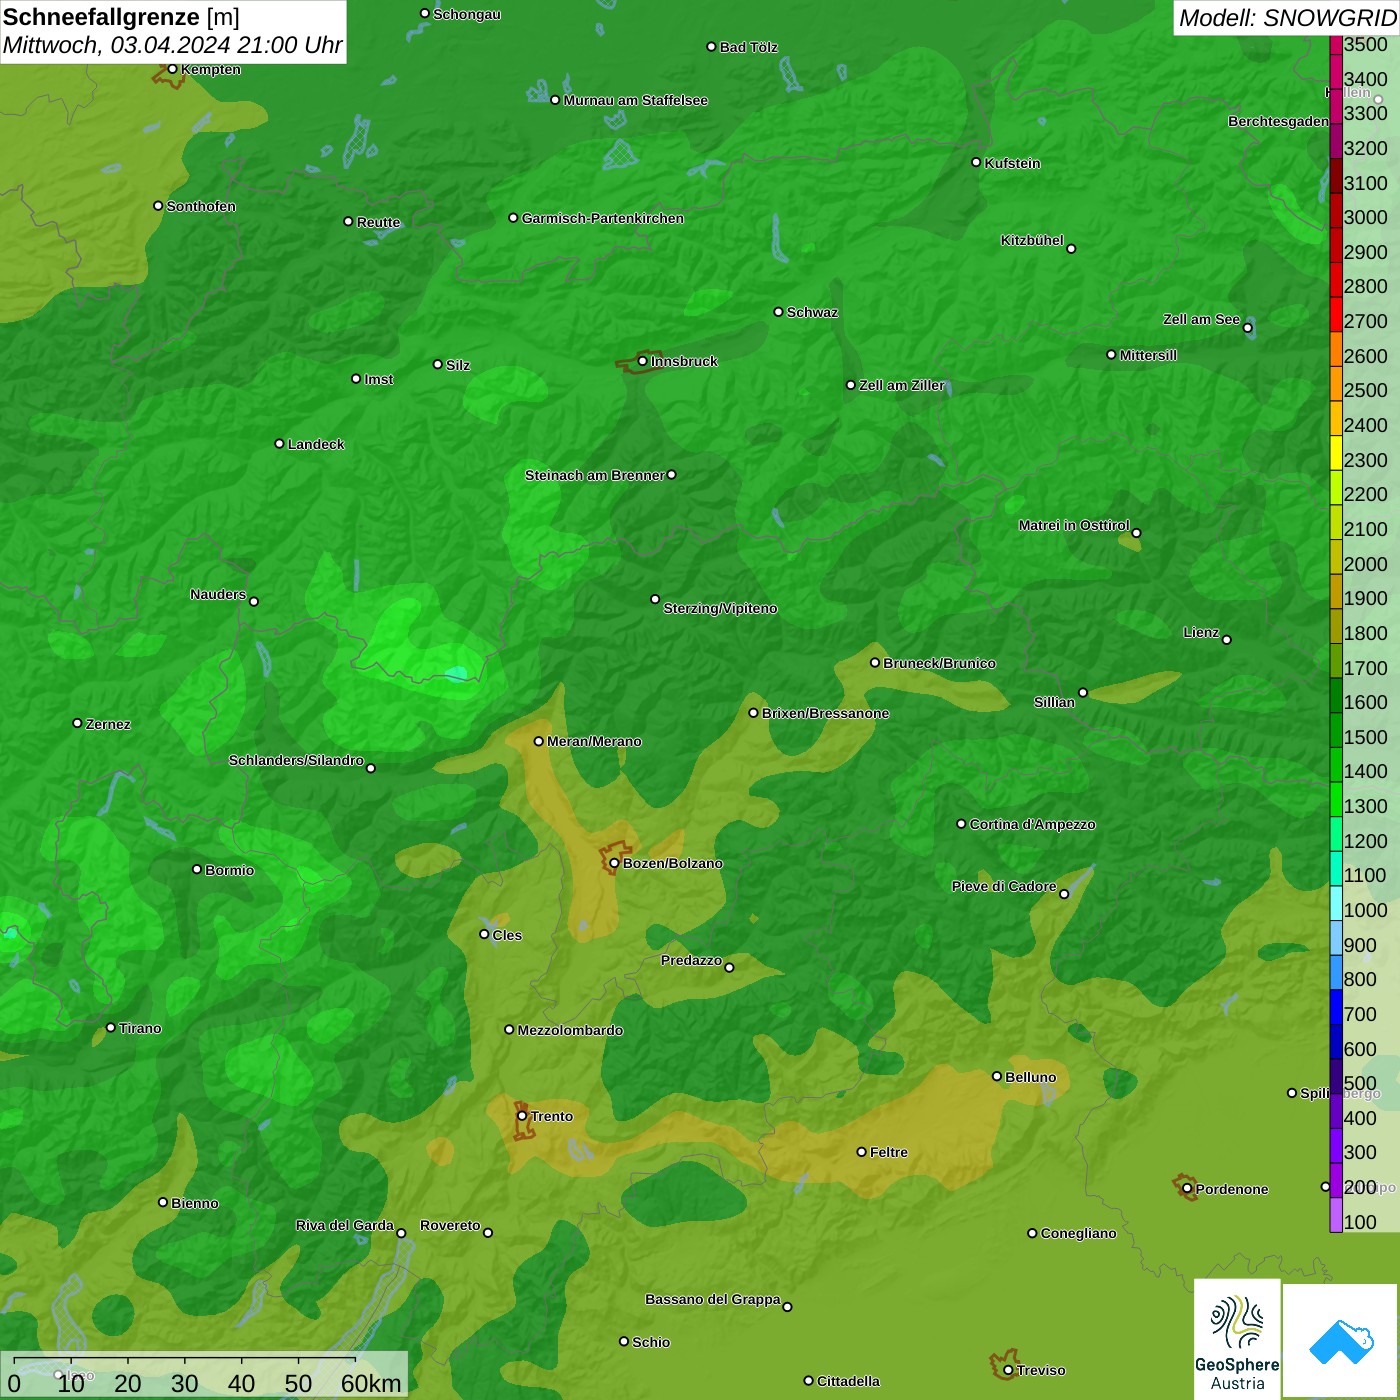
Task: Click the Mittersill label
Action: click(1148, 355)
